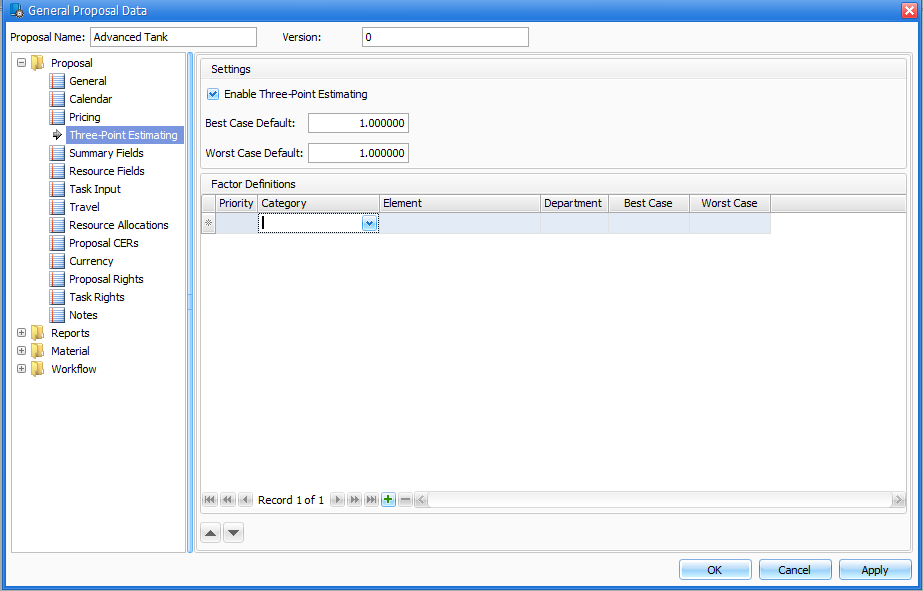Collapse the Proposal folder
This screenshot has width=923, height=591.
[x=20, y=62]
